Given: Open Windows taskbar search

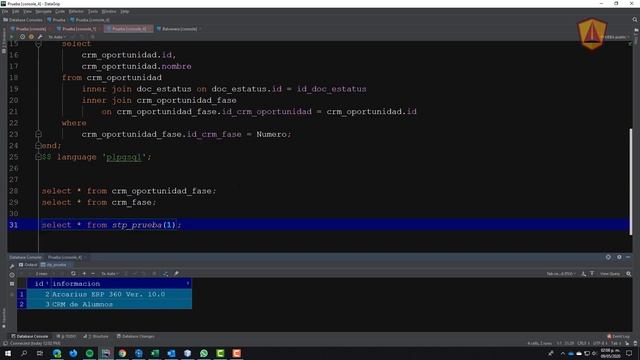Looking at the screenshot, I should [x=24, y=353].
